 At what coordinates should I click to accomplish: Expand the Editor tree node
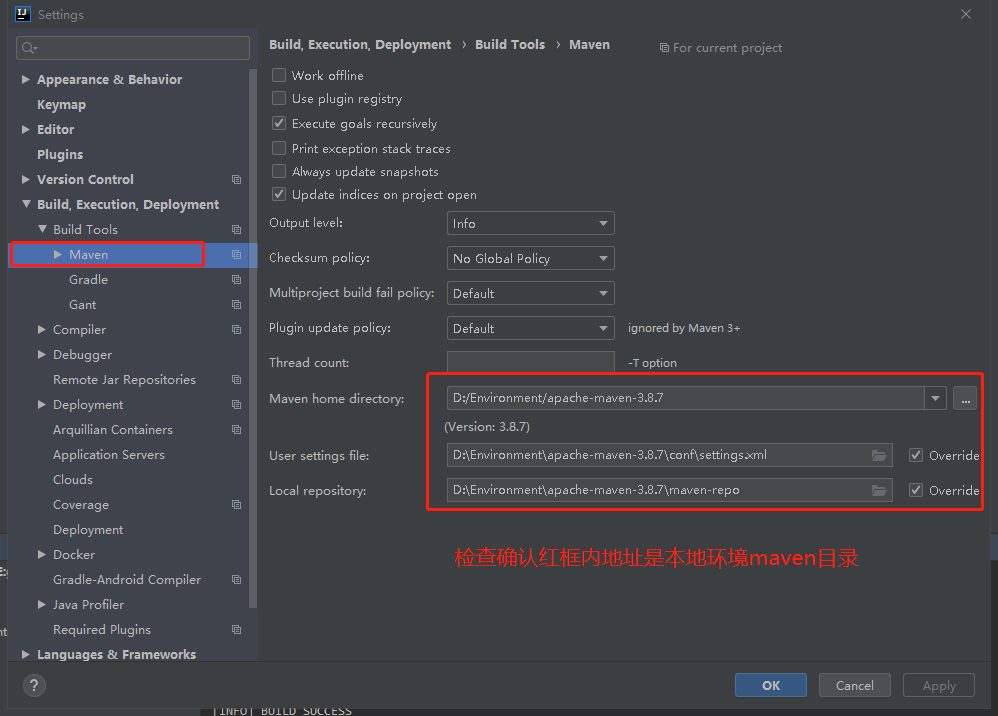[25, 129]
